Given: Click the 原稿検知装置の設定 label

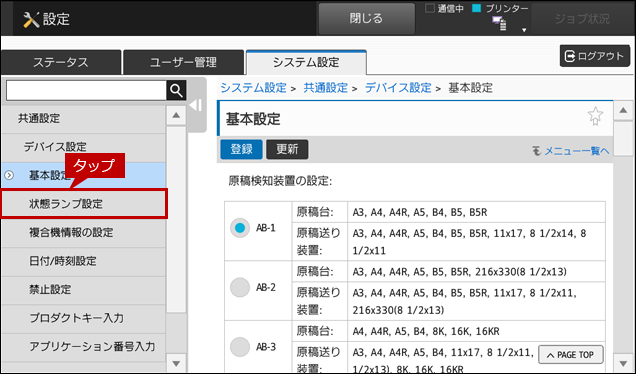Looking at the screenshot, I should [x=280, y=181].
